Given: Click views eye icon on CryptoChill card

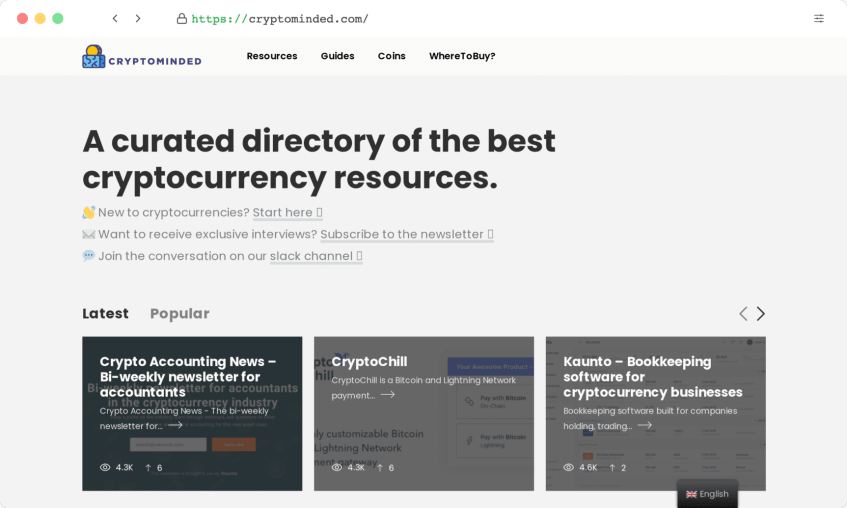Looking at the screenshot, I should (337, 467).
